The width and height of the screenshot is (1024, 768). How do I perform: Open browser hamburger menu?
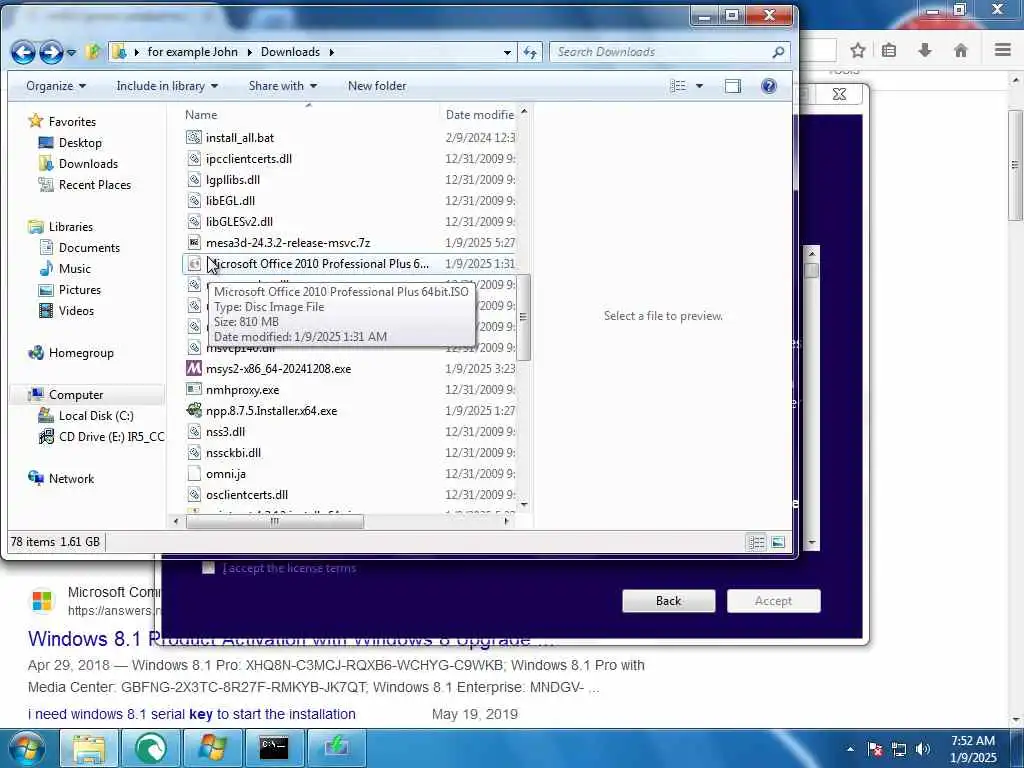(x=1003, y=50)
